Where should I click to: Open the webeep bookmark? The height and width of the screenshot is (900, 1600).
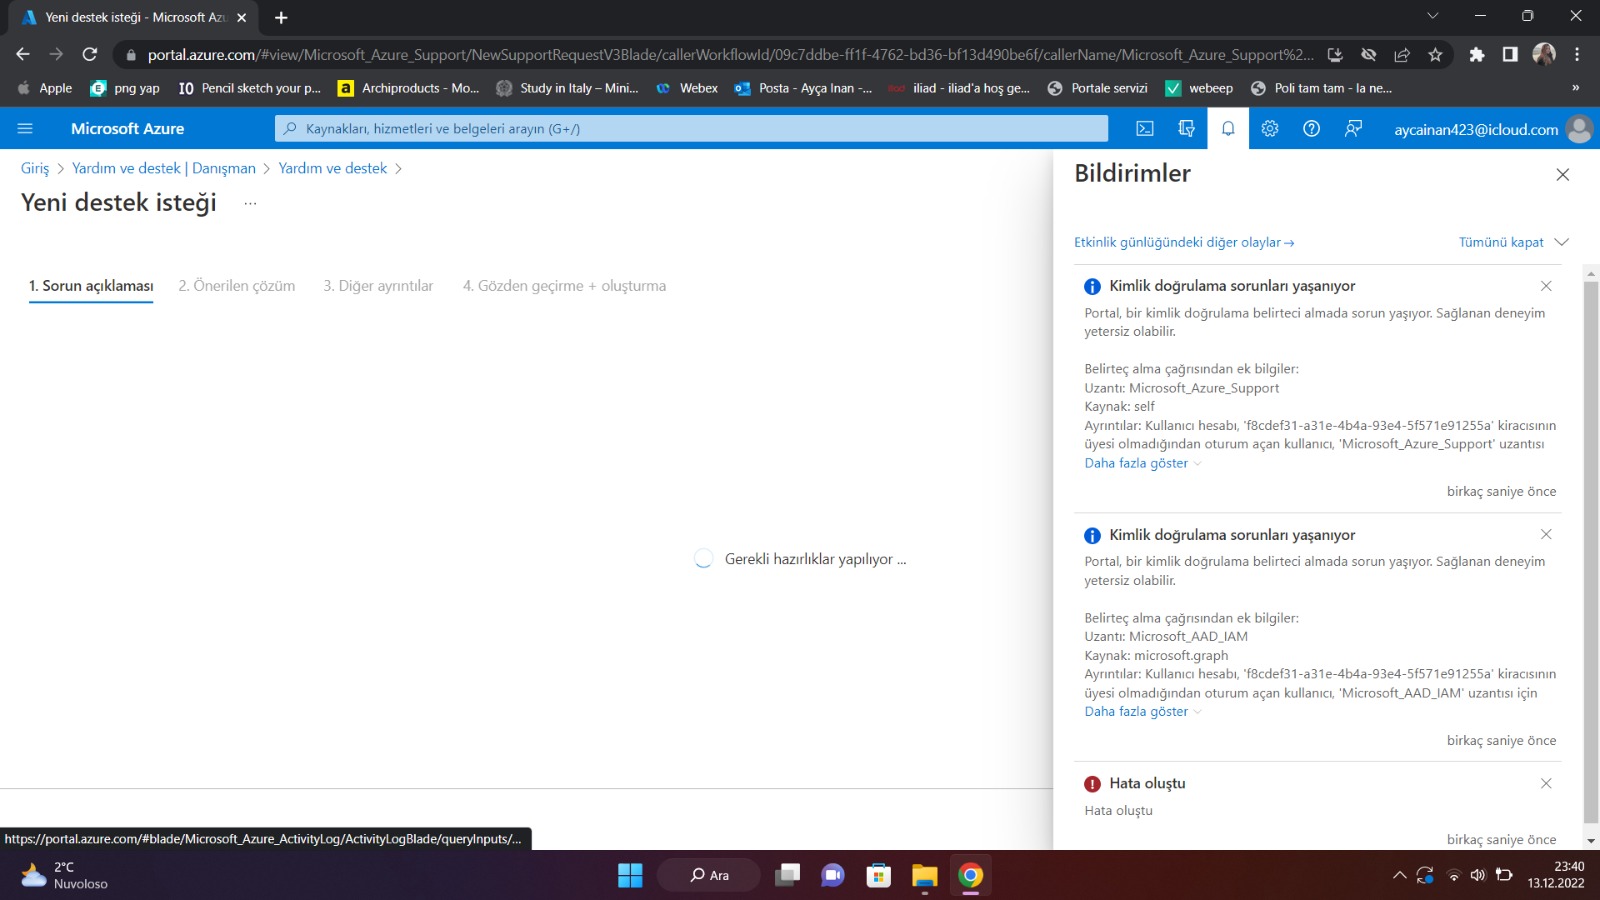click(x=1199, y=88)
